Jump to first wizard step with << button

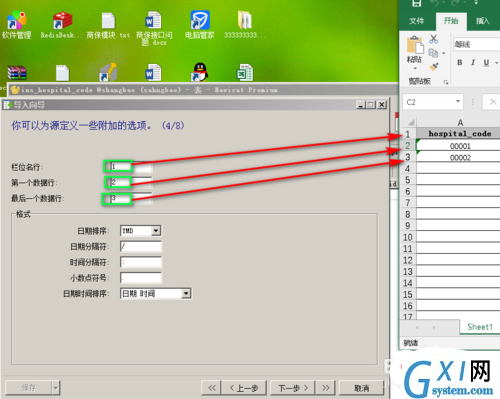[x=212, y=388]
